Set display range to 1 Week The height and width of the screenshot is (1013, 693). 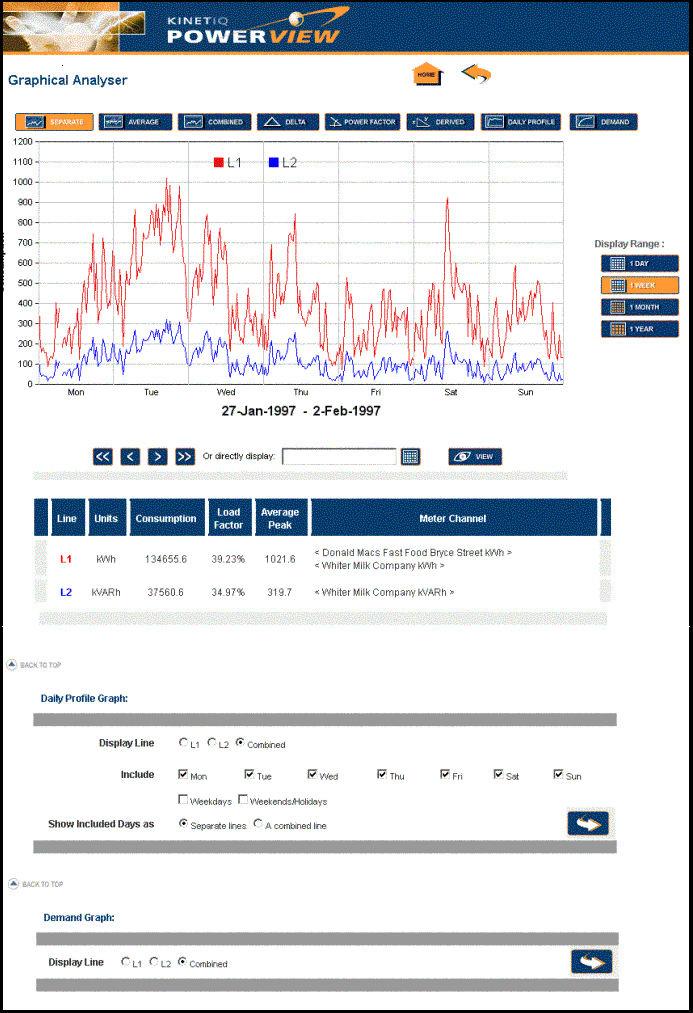click(639, 285)
